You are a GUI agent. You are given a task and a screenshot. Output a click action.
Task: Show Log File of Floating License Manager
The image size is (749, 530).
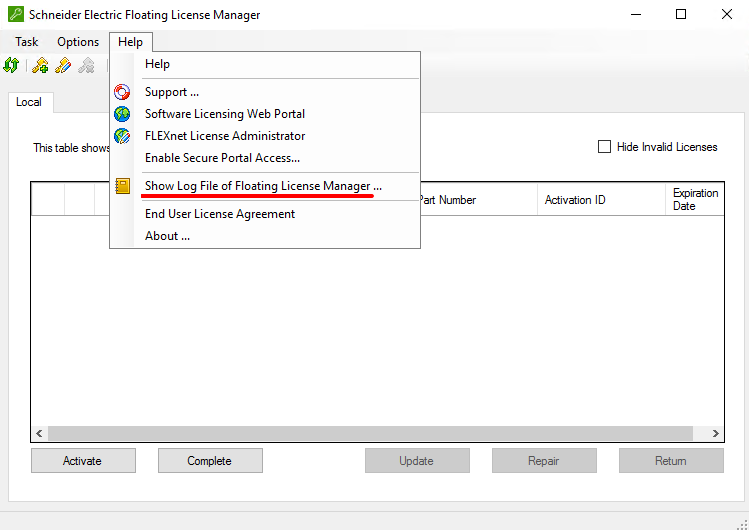pos(265,186)
